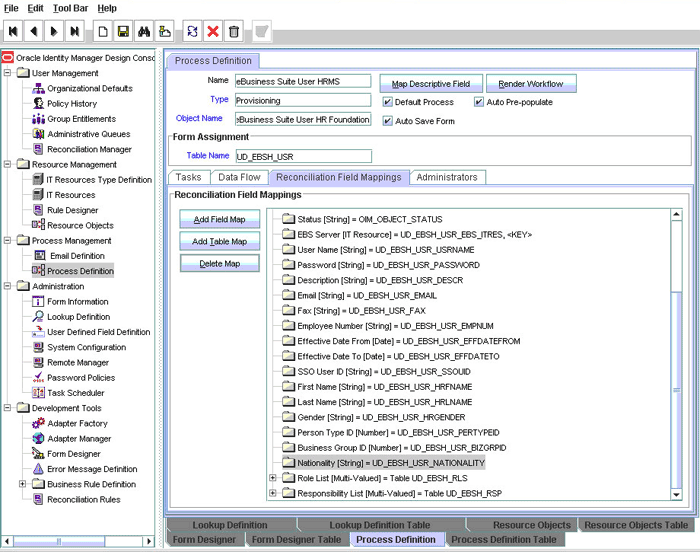This screenshot has width=700, height=552.
Task: Select Employee Number [String] mapping row
Action: pyautogui.click(x=388, y=326)
